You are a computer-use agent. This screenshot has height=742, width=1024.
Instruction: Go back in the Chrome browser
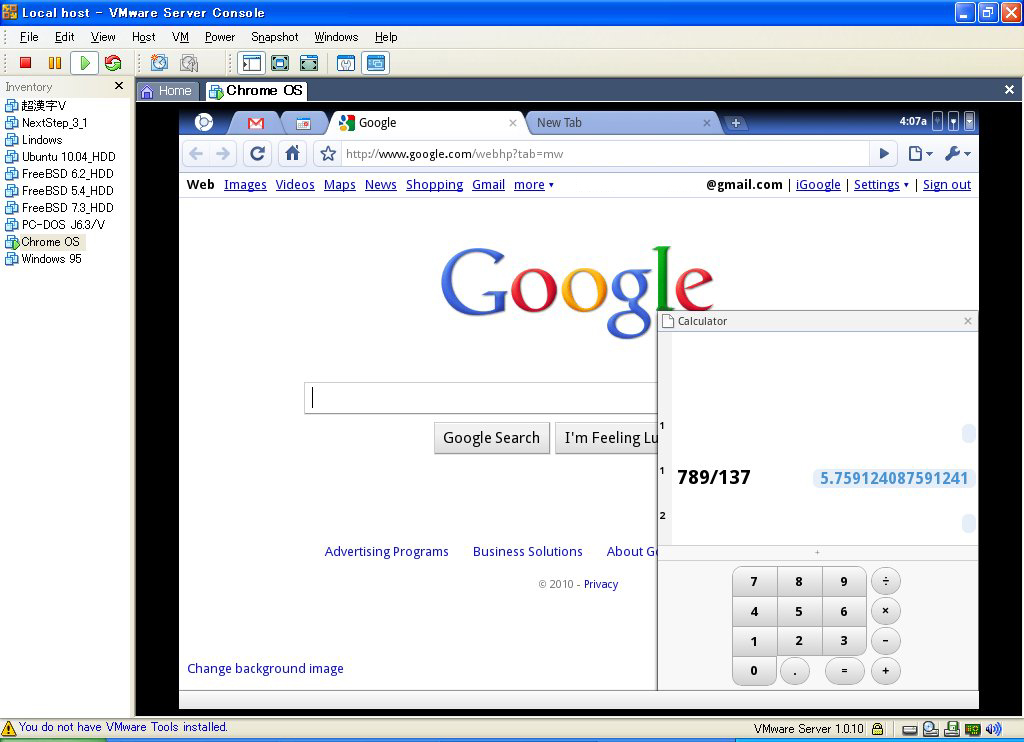pos(195,153)
